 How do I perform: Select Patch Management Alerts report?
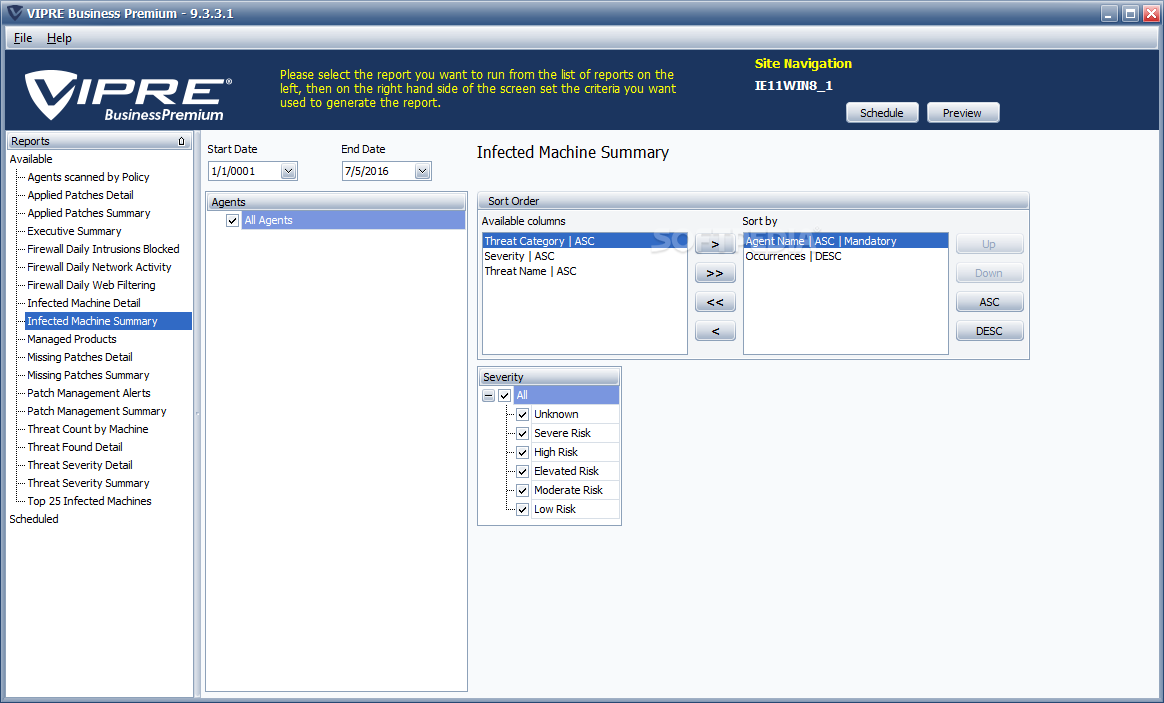88,393
